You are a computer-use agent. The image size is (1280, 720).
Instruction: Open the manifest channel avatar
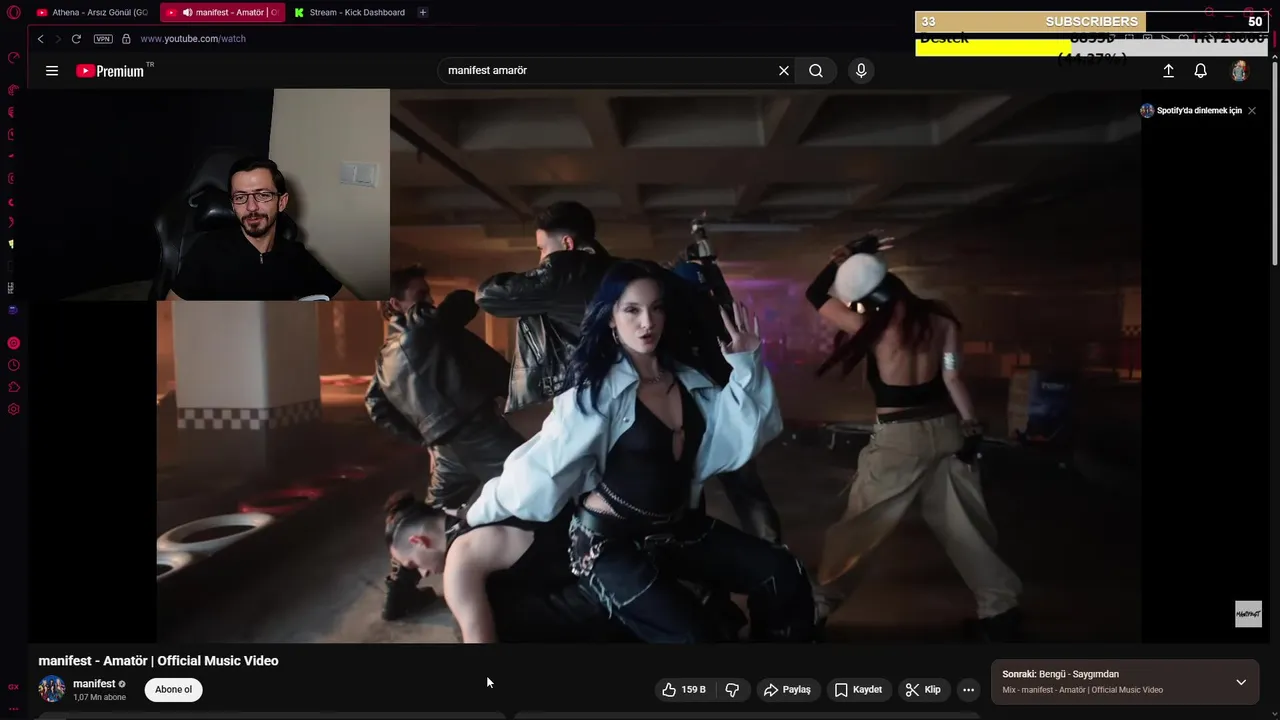[x=52, y=689]
